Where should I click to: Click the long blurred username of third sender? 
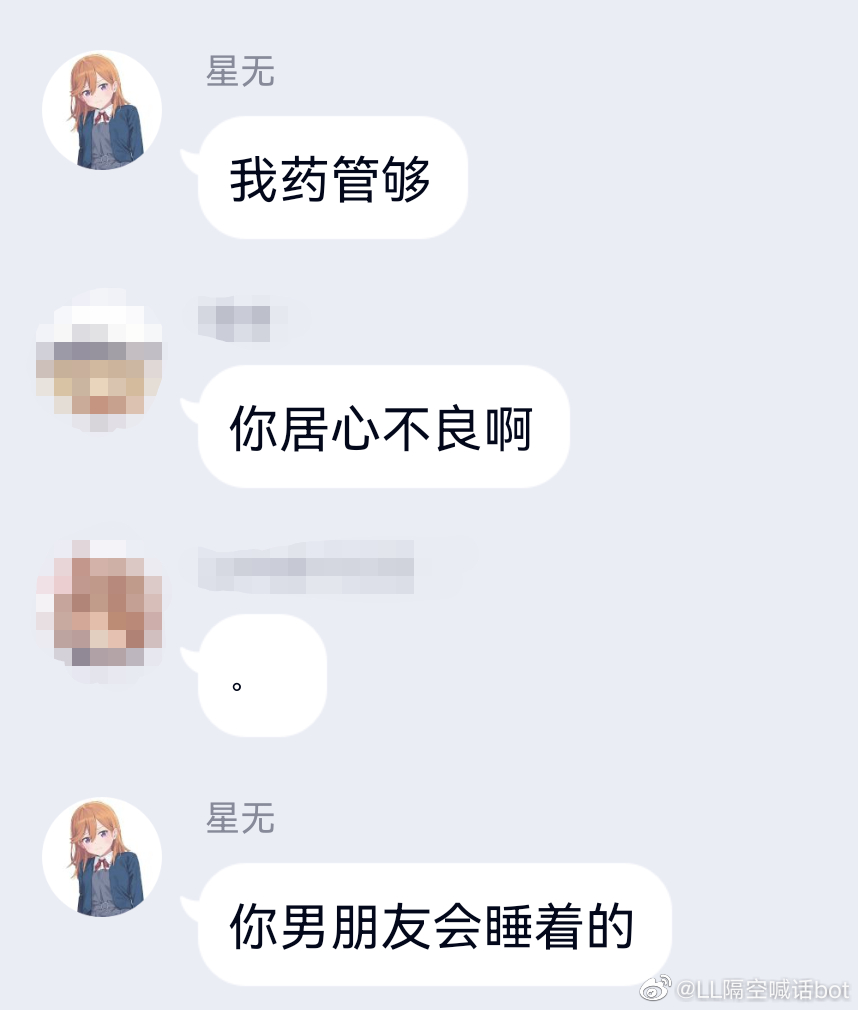(306, 567)
